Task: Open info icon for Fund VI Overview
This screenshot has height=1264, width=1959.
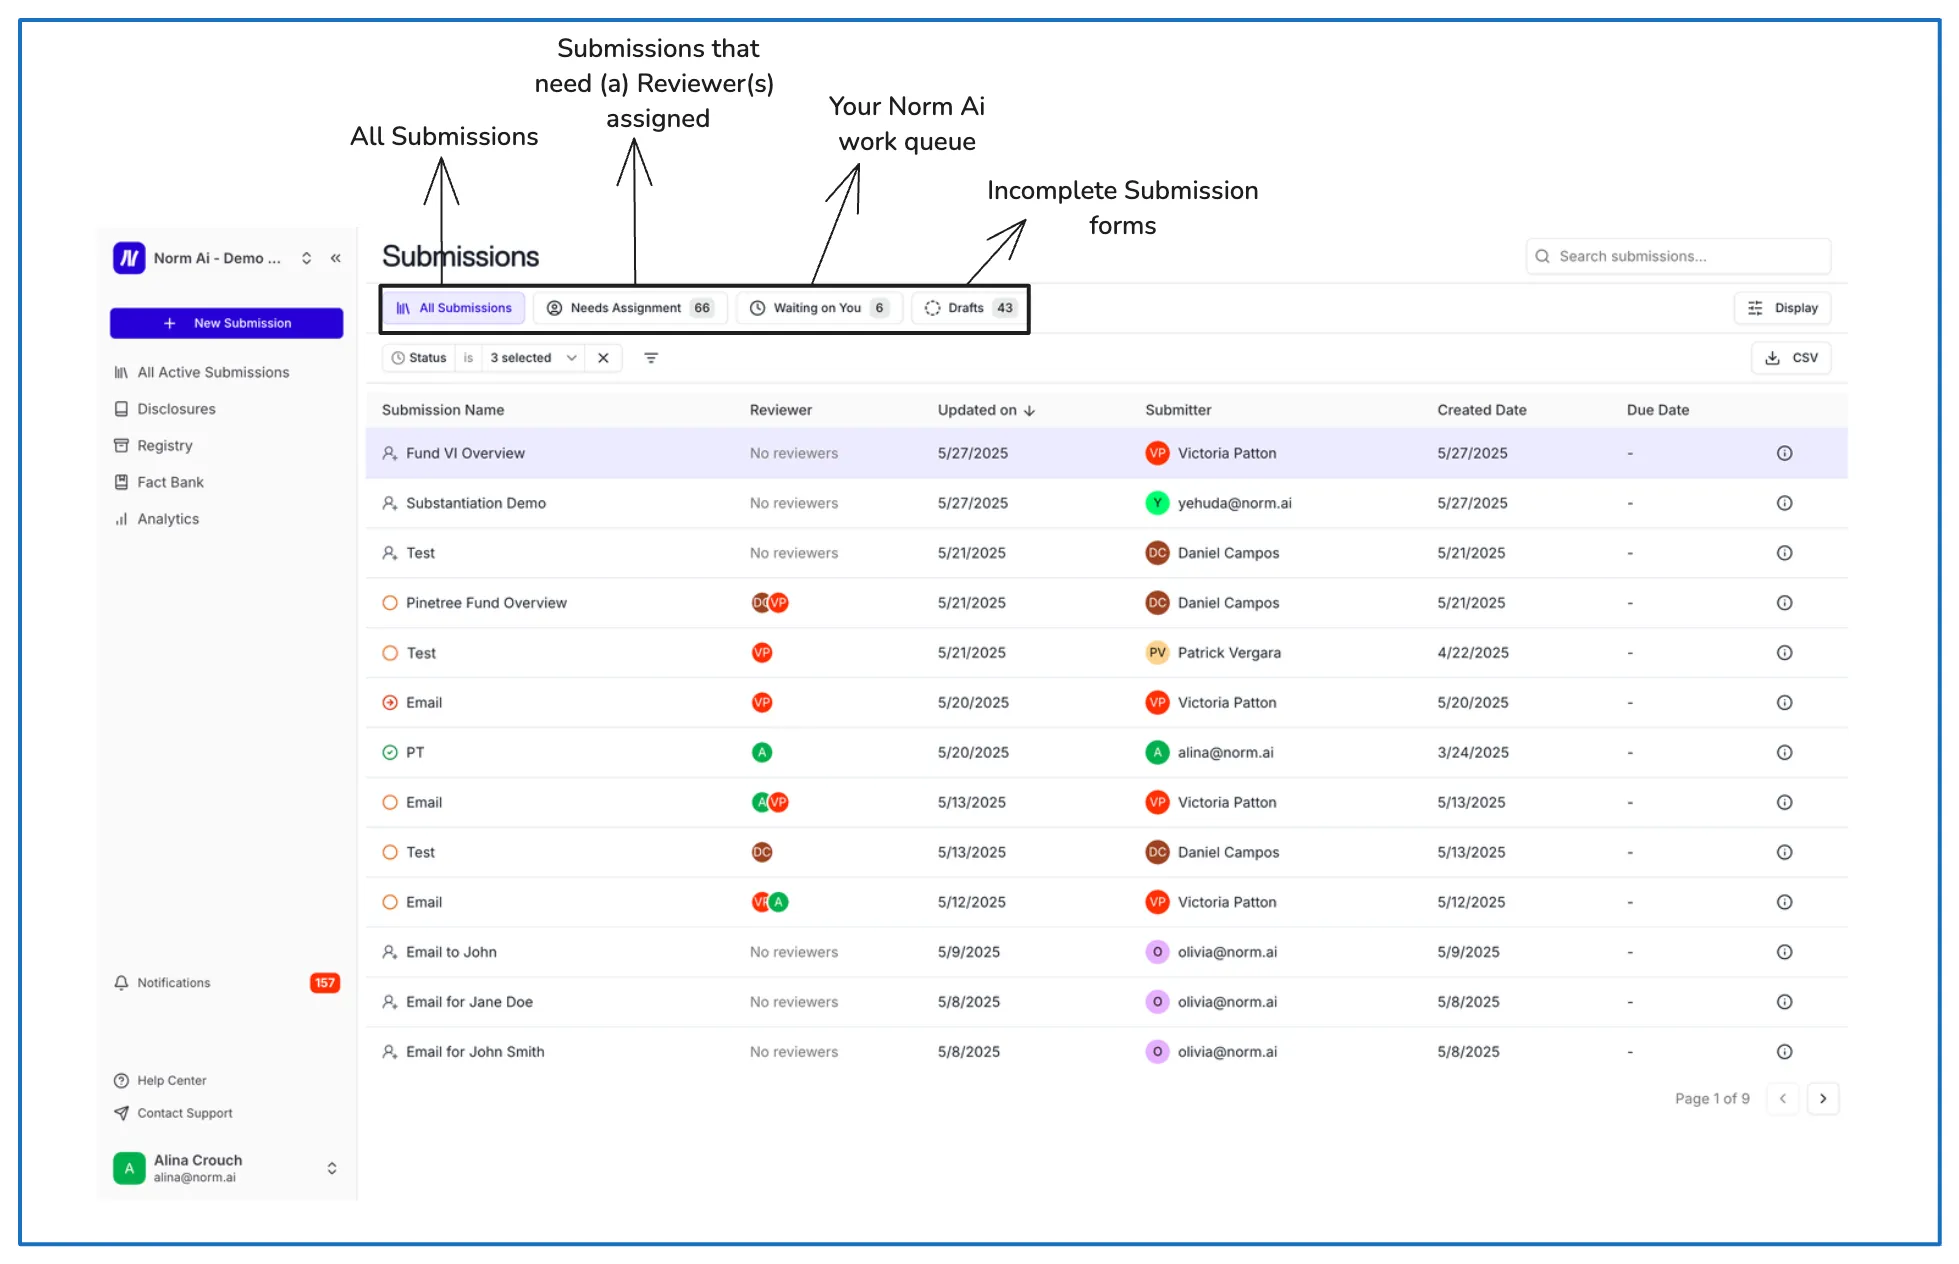Action: (x=1784, y=453)
